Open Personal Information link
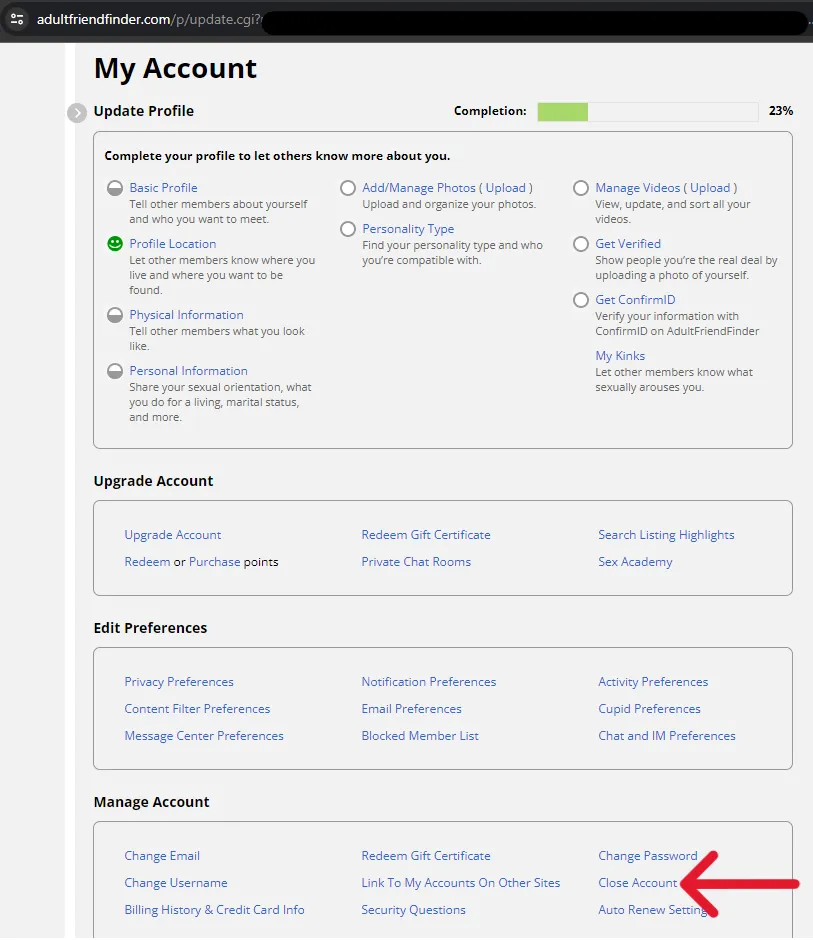 point(188,370)
